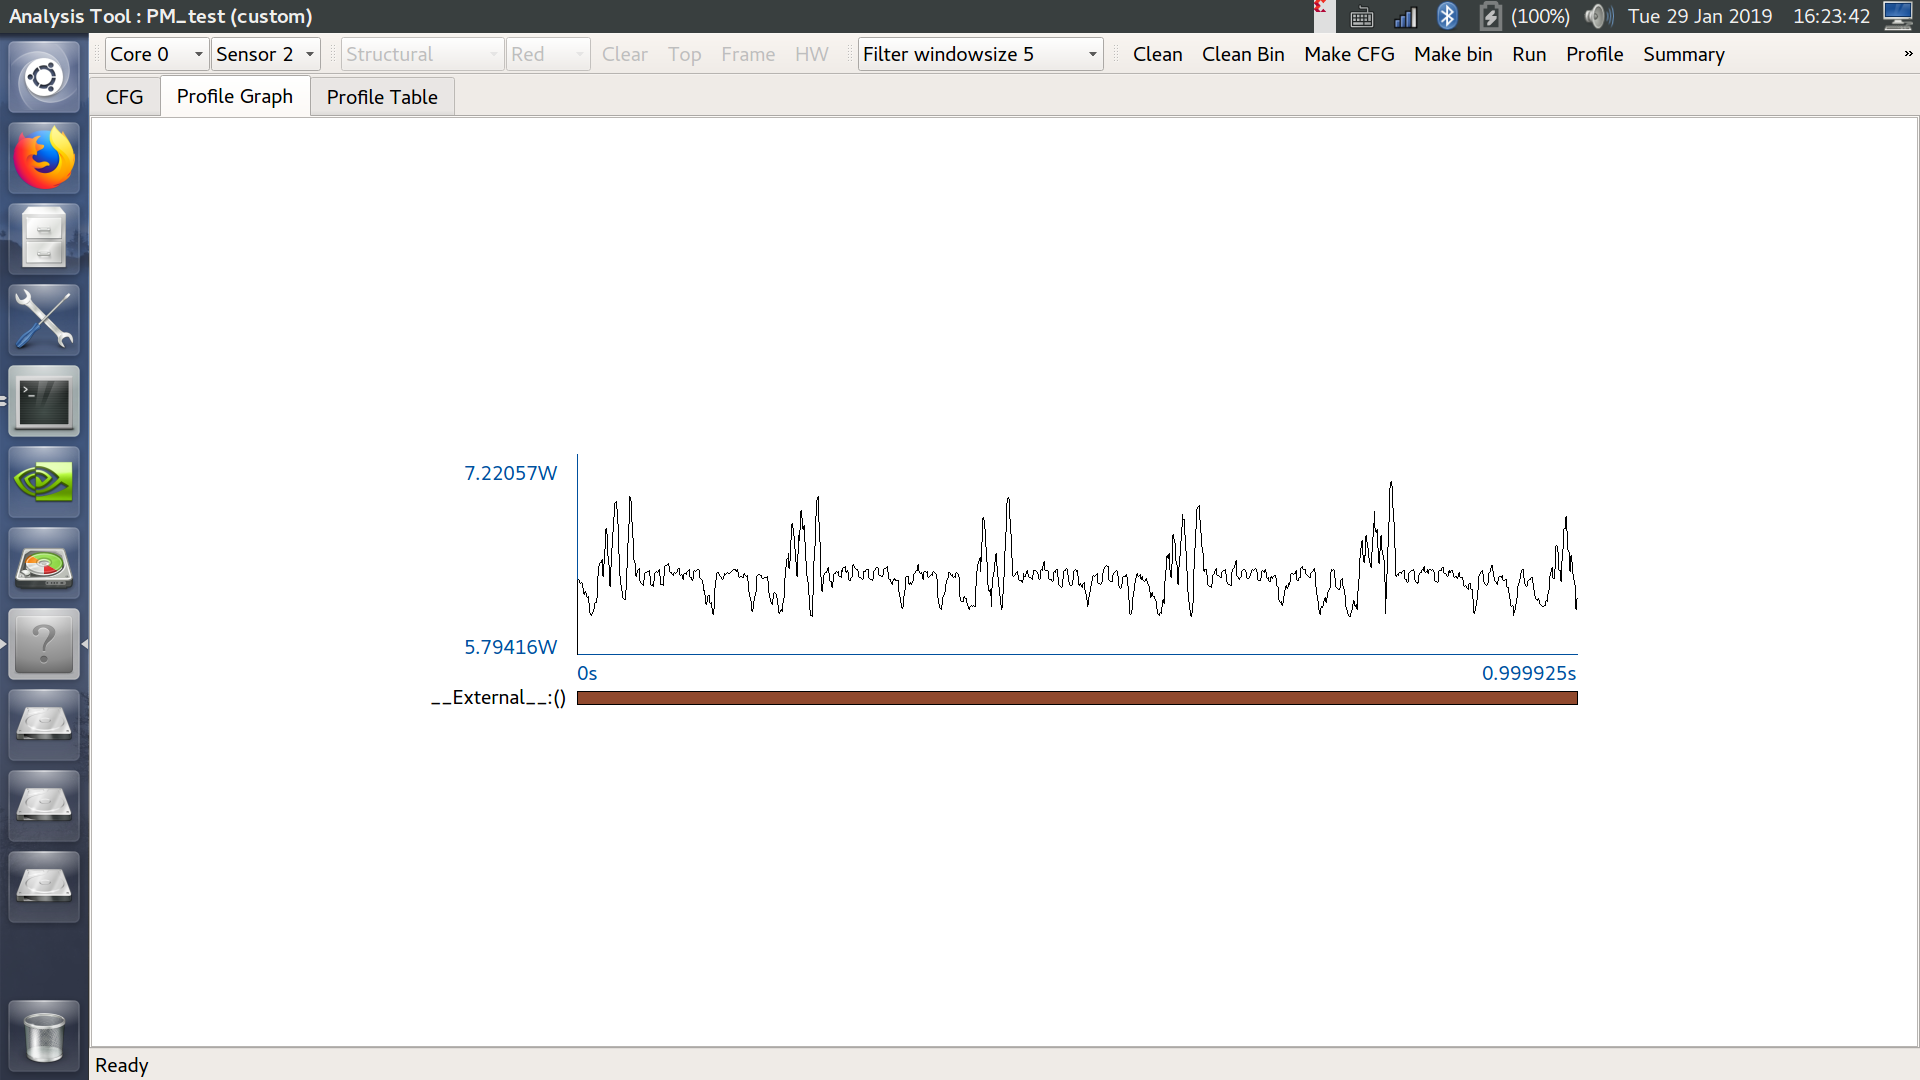
Task: Click the Clear button to reset view
Action: click(624, 53)
